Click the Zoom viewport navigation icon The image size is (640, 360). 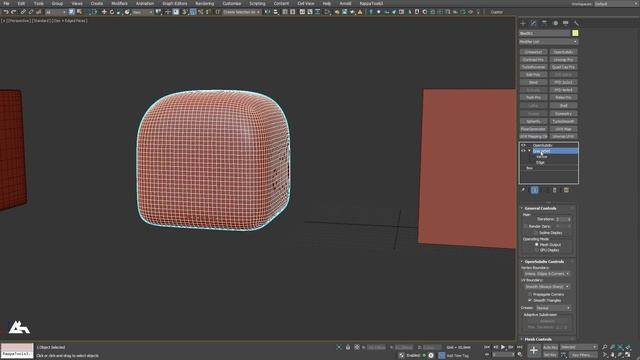pyautogui.click(x=604, y=347)
